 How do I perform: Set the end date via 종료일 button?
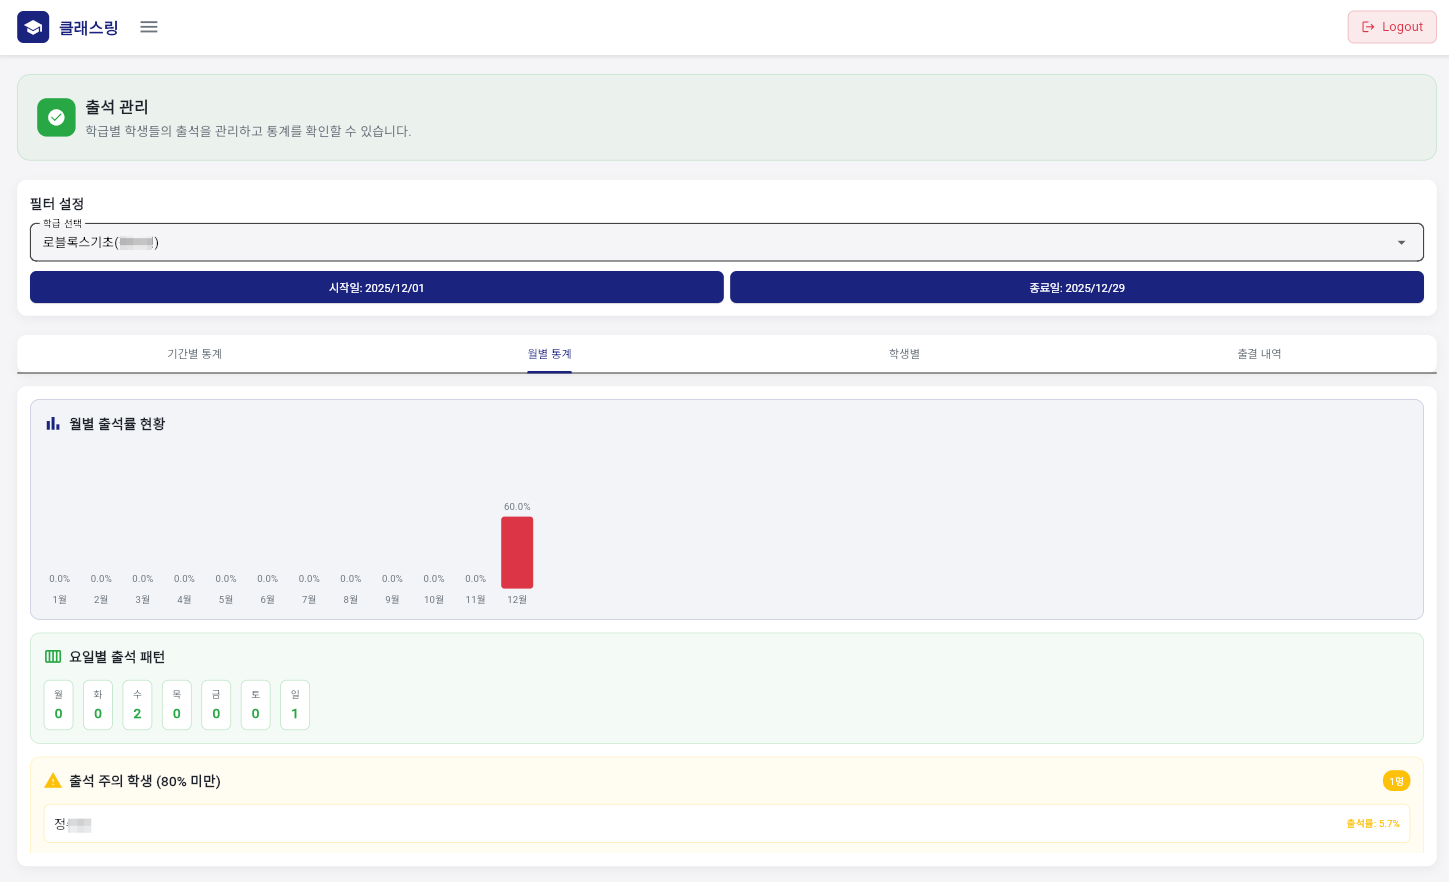[x=1076, y=288]
